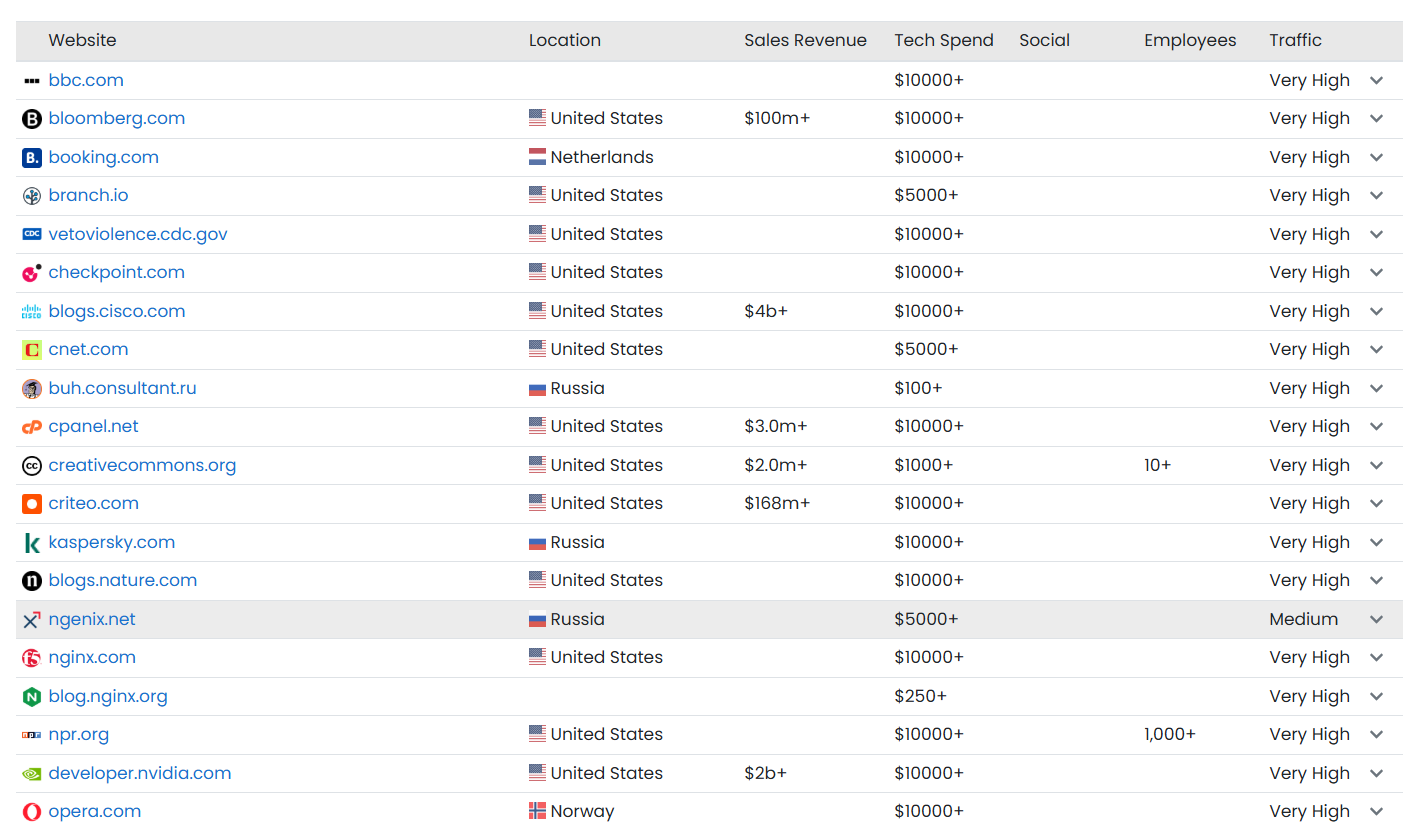Screen dimensions: 1419x827
Task: Click the buh.consultant.ru avatar icon
Action: [32, 388]
